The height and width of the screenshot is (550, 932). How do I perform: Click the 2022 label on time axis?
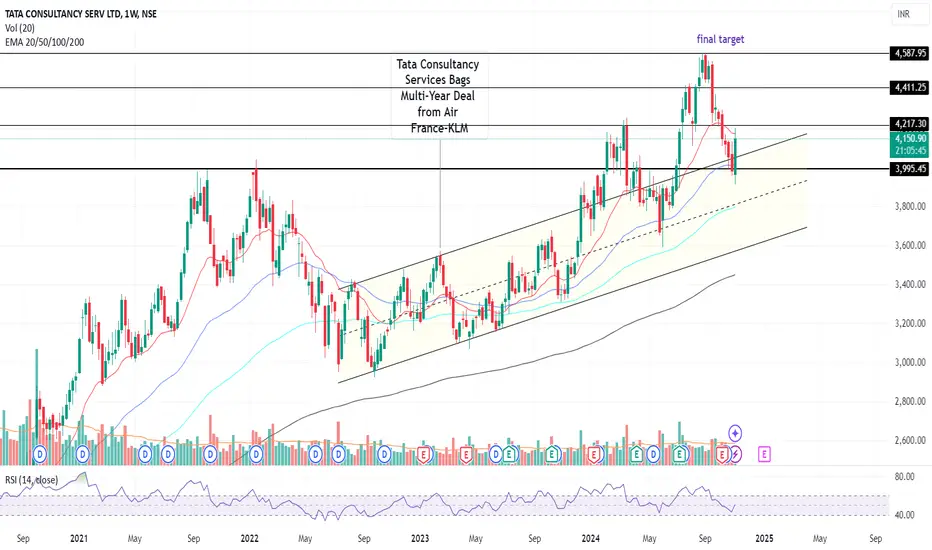click(250, 538)
